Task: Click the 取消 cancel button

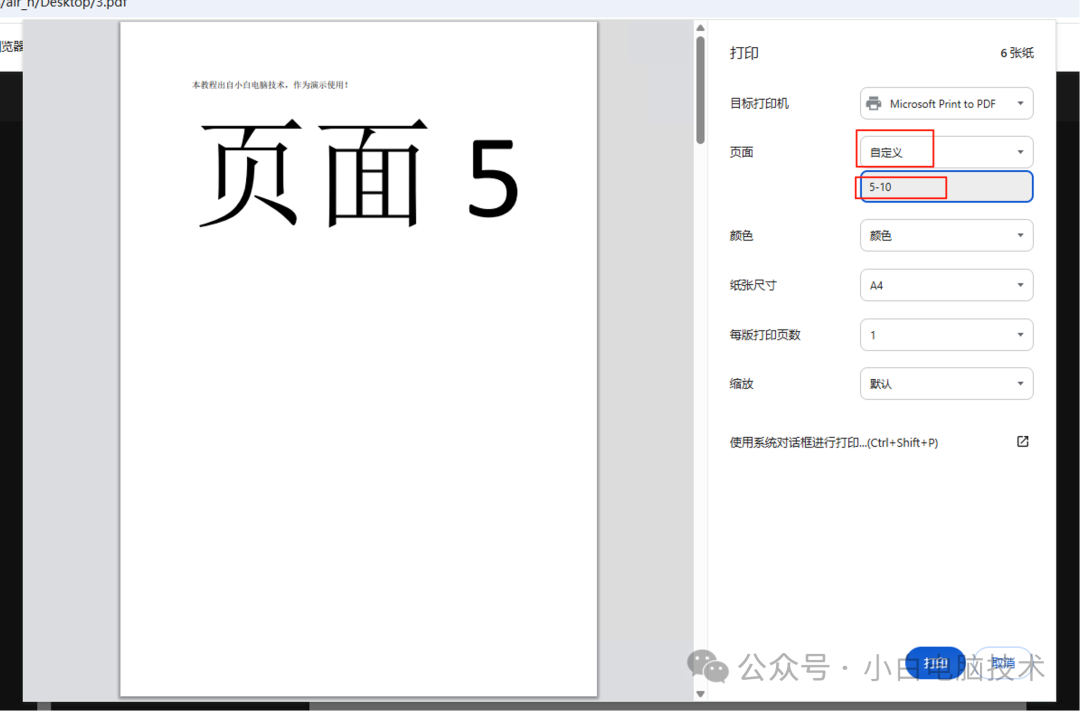Action: [1003, 662]
